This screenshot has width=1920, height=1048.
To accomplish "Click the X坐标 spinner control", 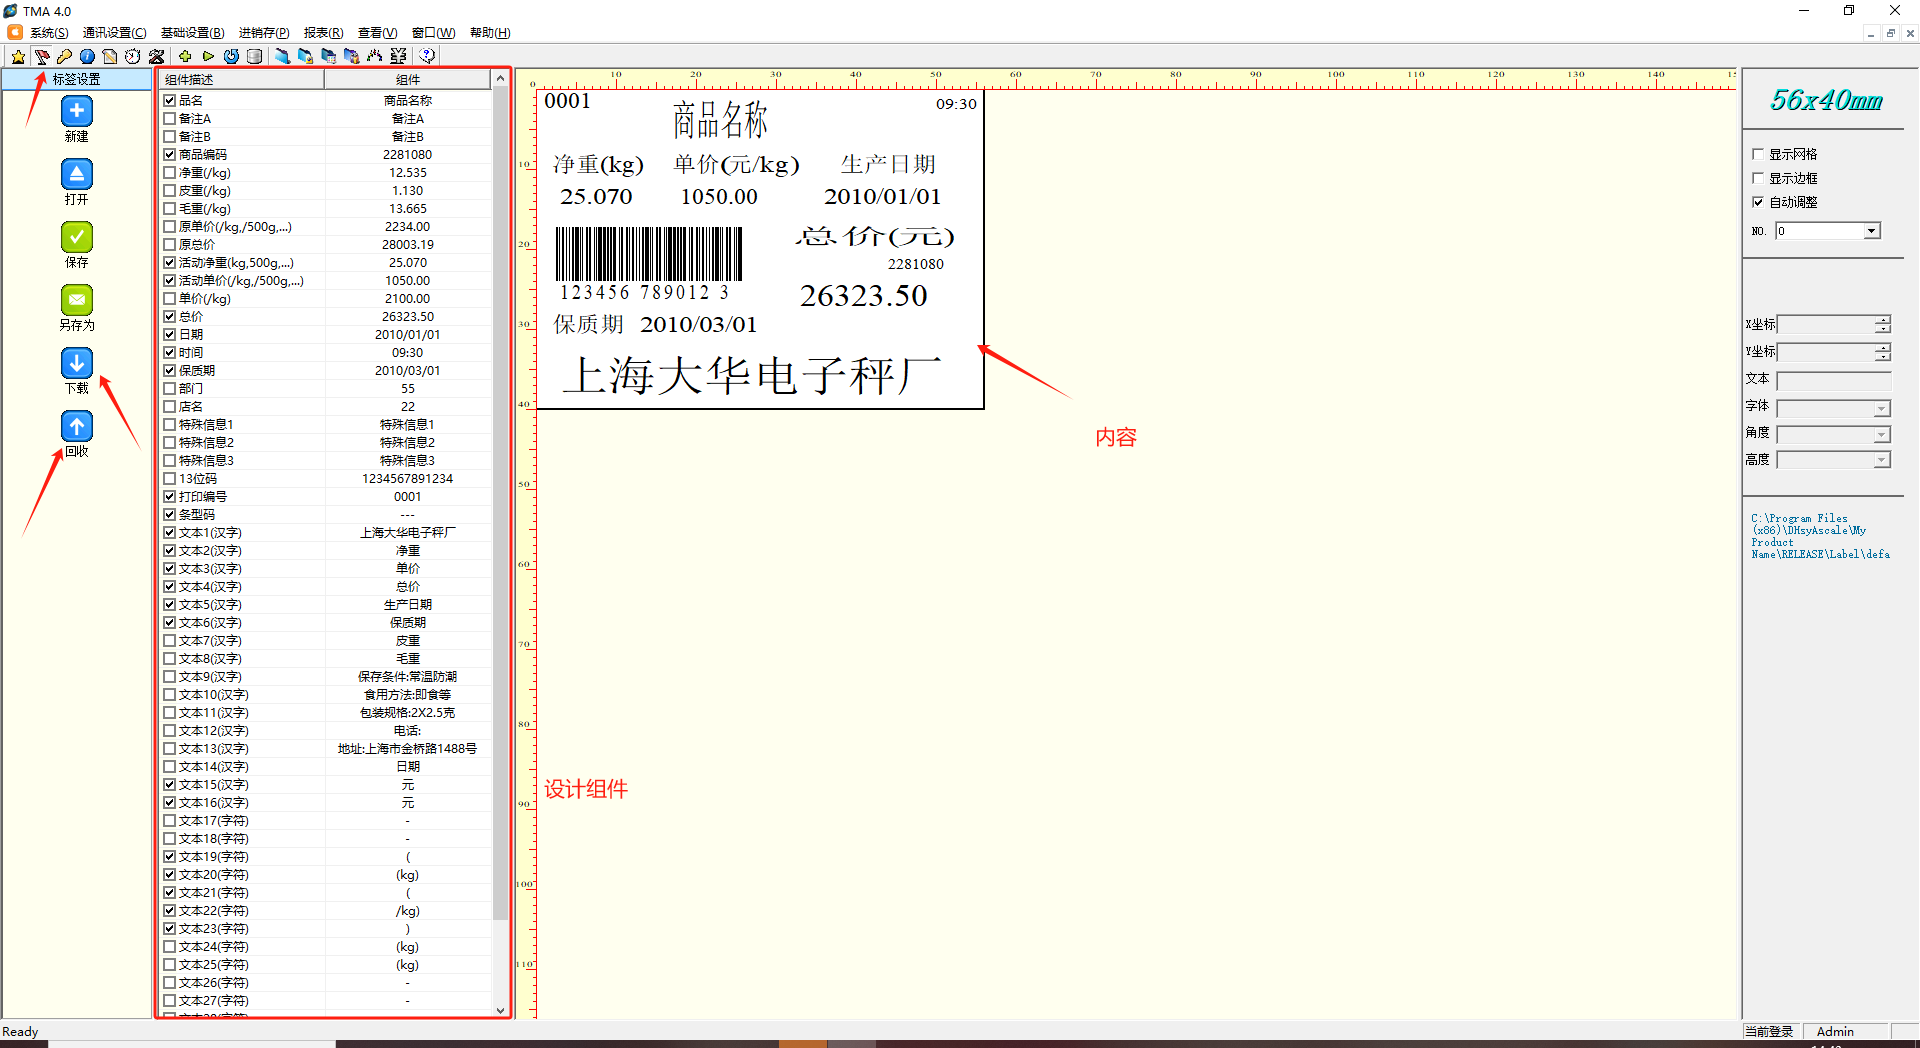I will (x=1883, y=324).
